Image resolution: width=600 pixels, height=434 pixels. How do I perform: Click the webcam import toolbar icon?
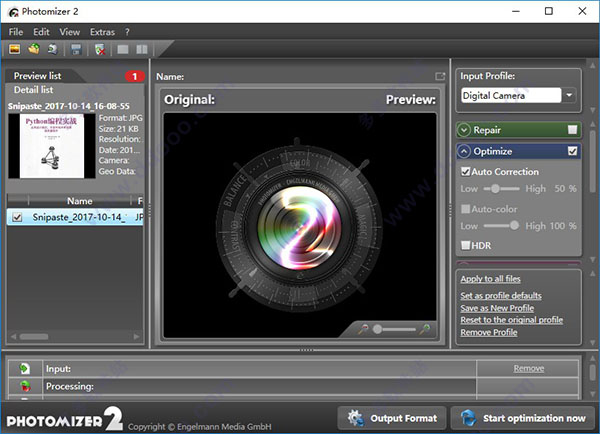pos(52,49)
